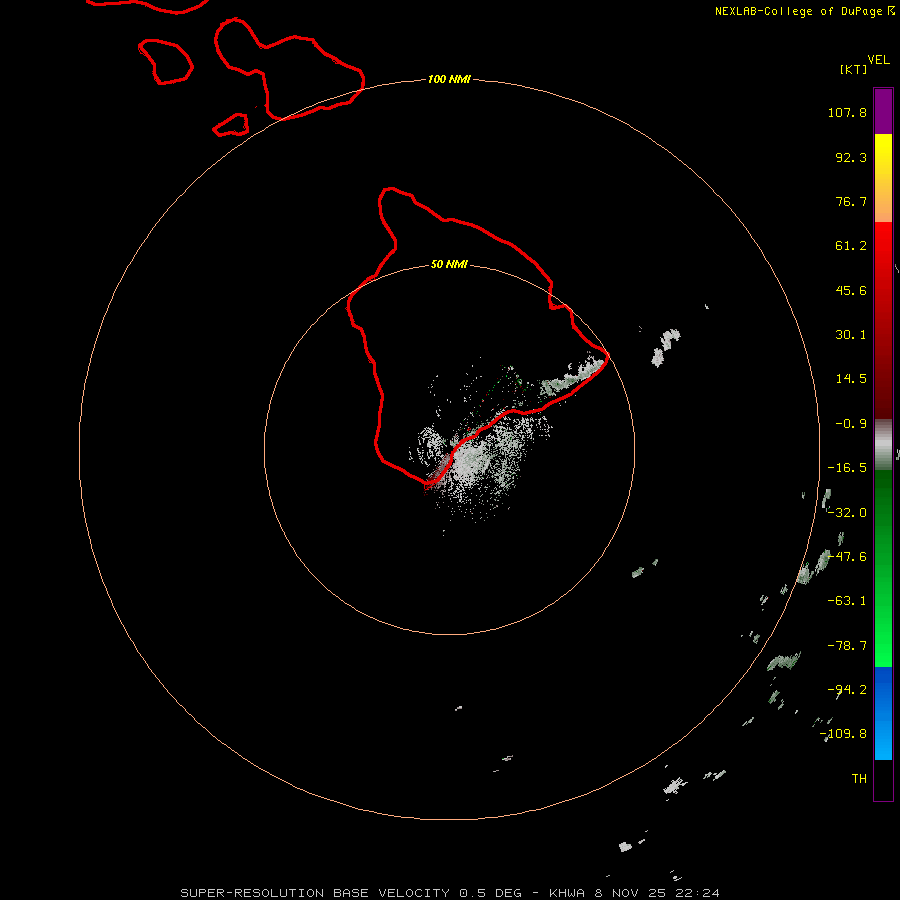Click the 107.8 velocity scale value

pyautogui.click(x=847, y=112)
